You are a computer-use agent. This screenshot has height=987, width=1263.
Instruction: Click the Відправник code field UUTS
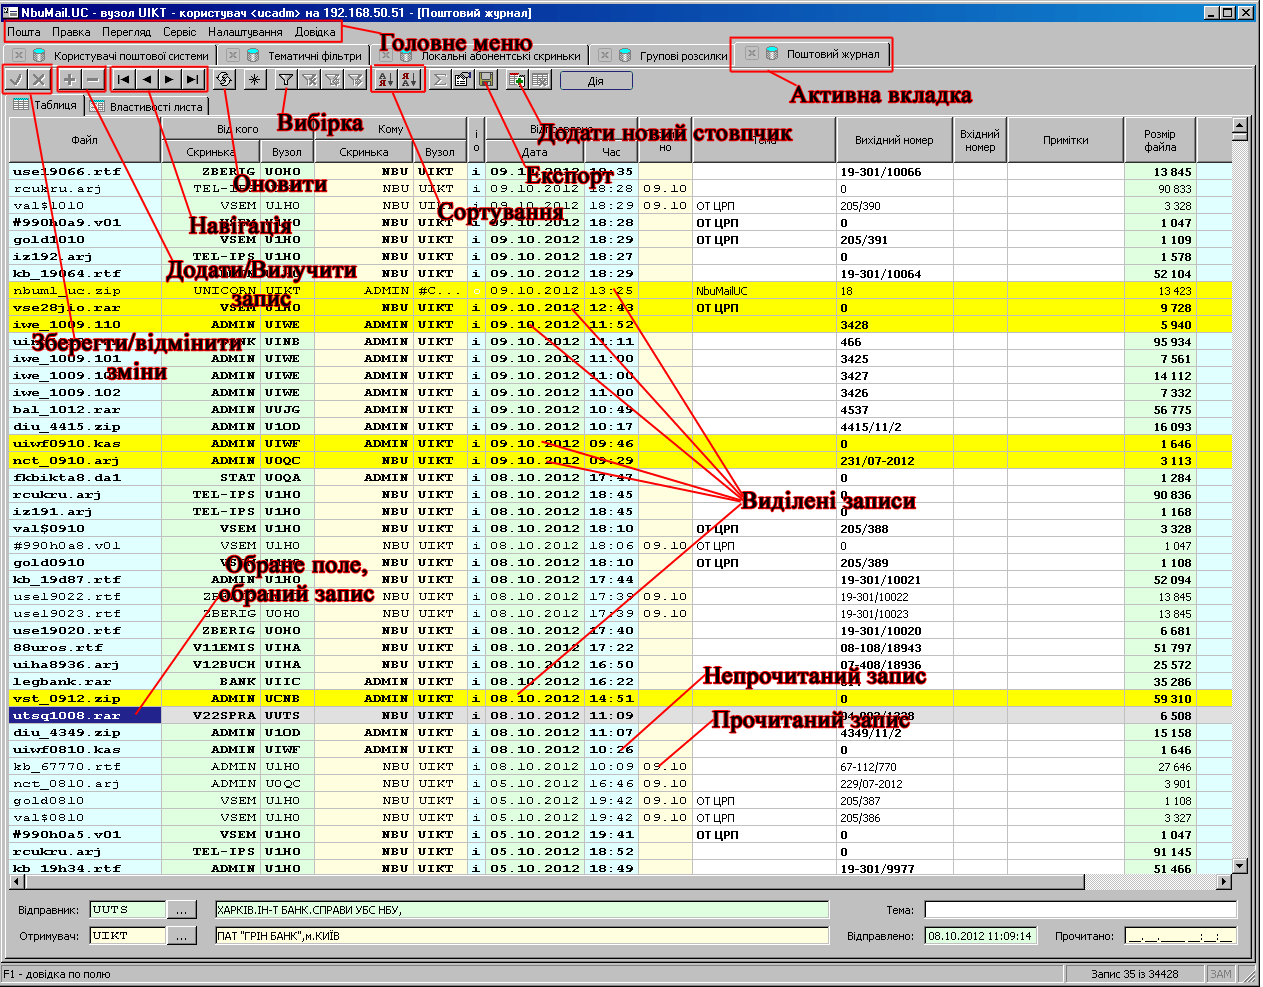[x=127, y=910]
